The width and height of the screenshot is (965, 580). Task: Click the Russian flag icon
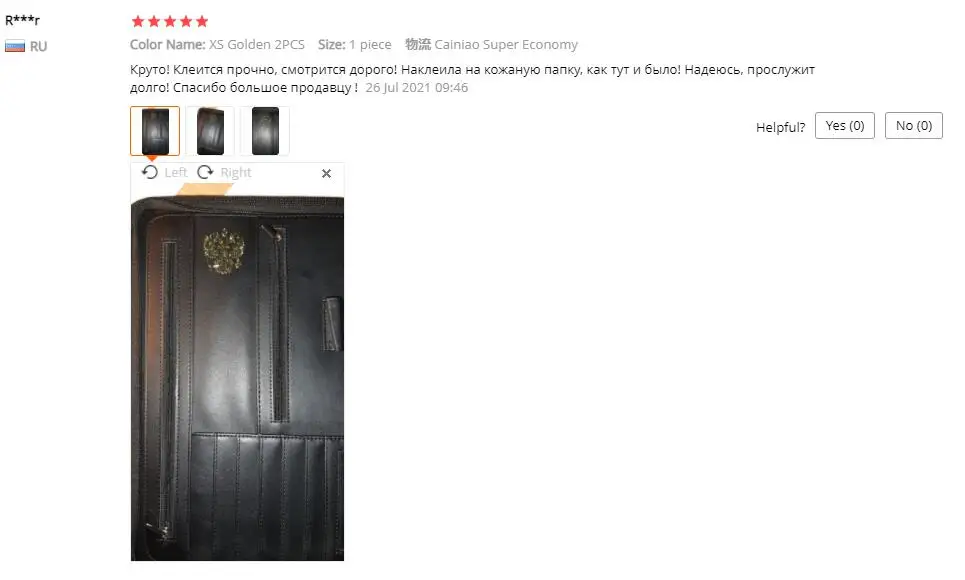[x=15, y=46]
